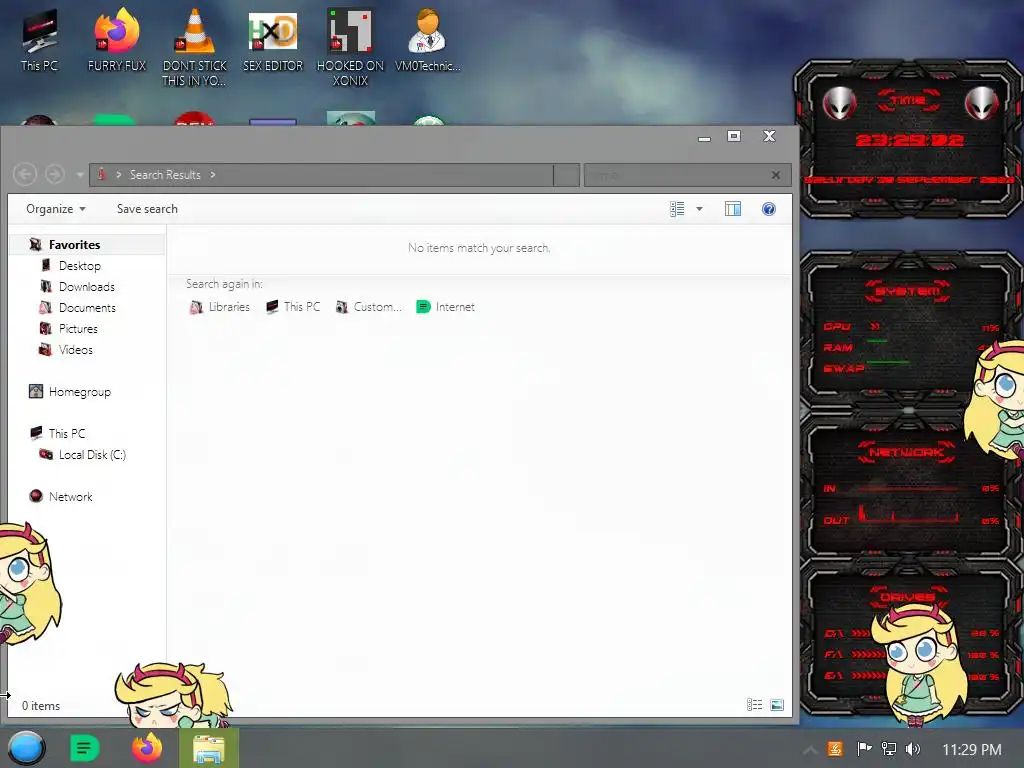Search again in Custom location

[368, 307]
